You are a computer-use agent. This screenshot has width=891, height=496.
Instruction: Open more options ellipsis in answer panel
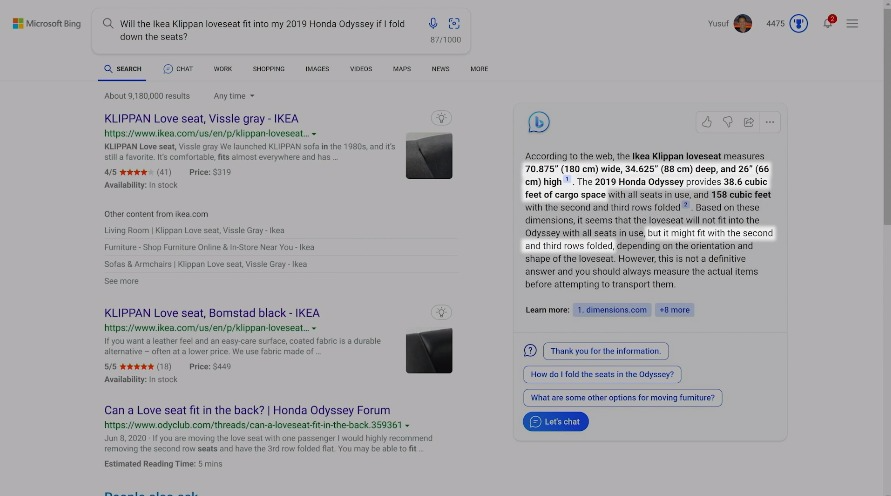pyautogui.click(x=769, y=122)
